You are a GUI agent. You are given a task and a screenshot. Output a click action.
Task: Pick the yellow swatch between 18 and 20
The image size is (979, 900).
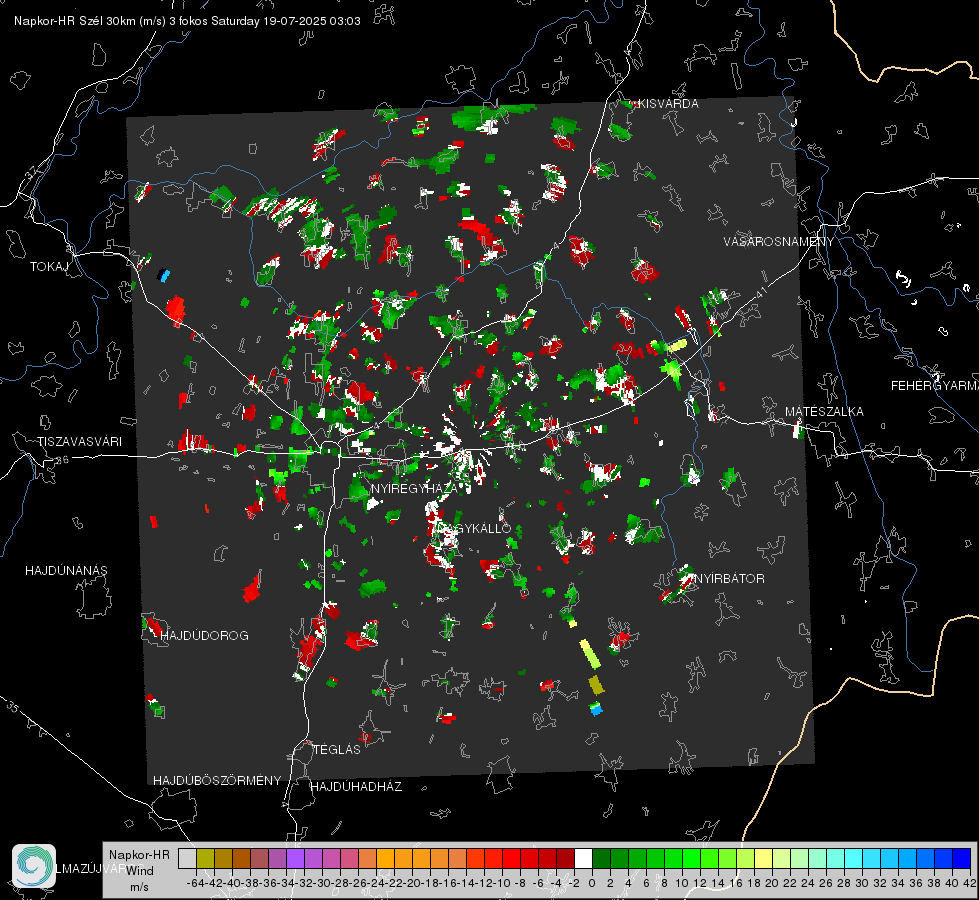pyautogui.click(x=763, y=858)
